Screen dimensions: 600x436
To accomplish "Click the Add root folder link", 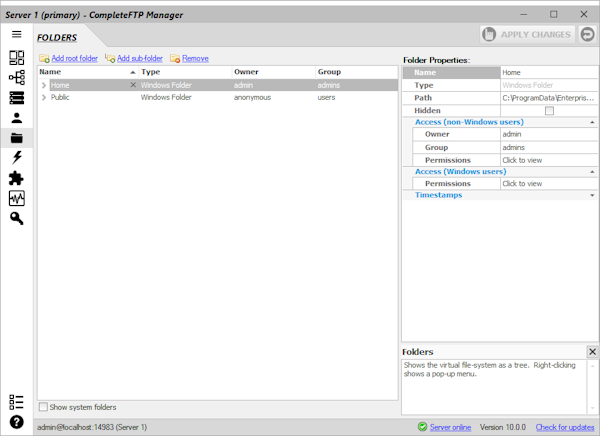I will click(74, 59).
